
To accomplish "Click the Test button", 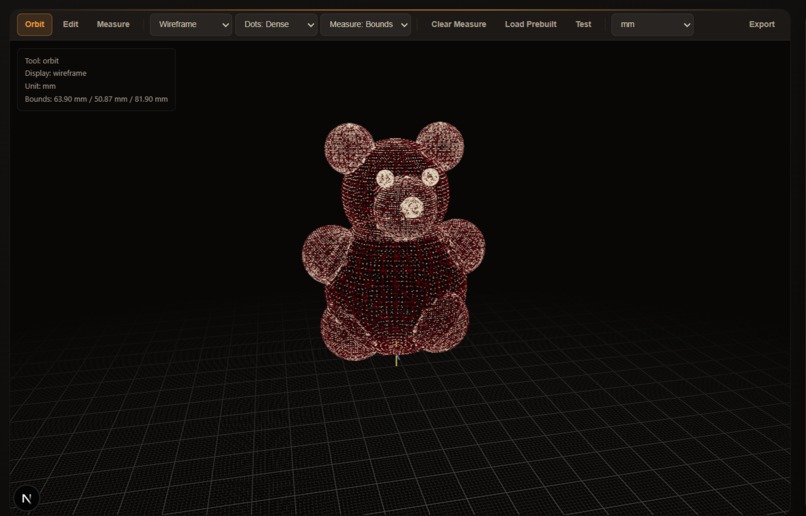I will click(x=583, y=25).
